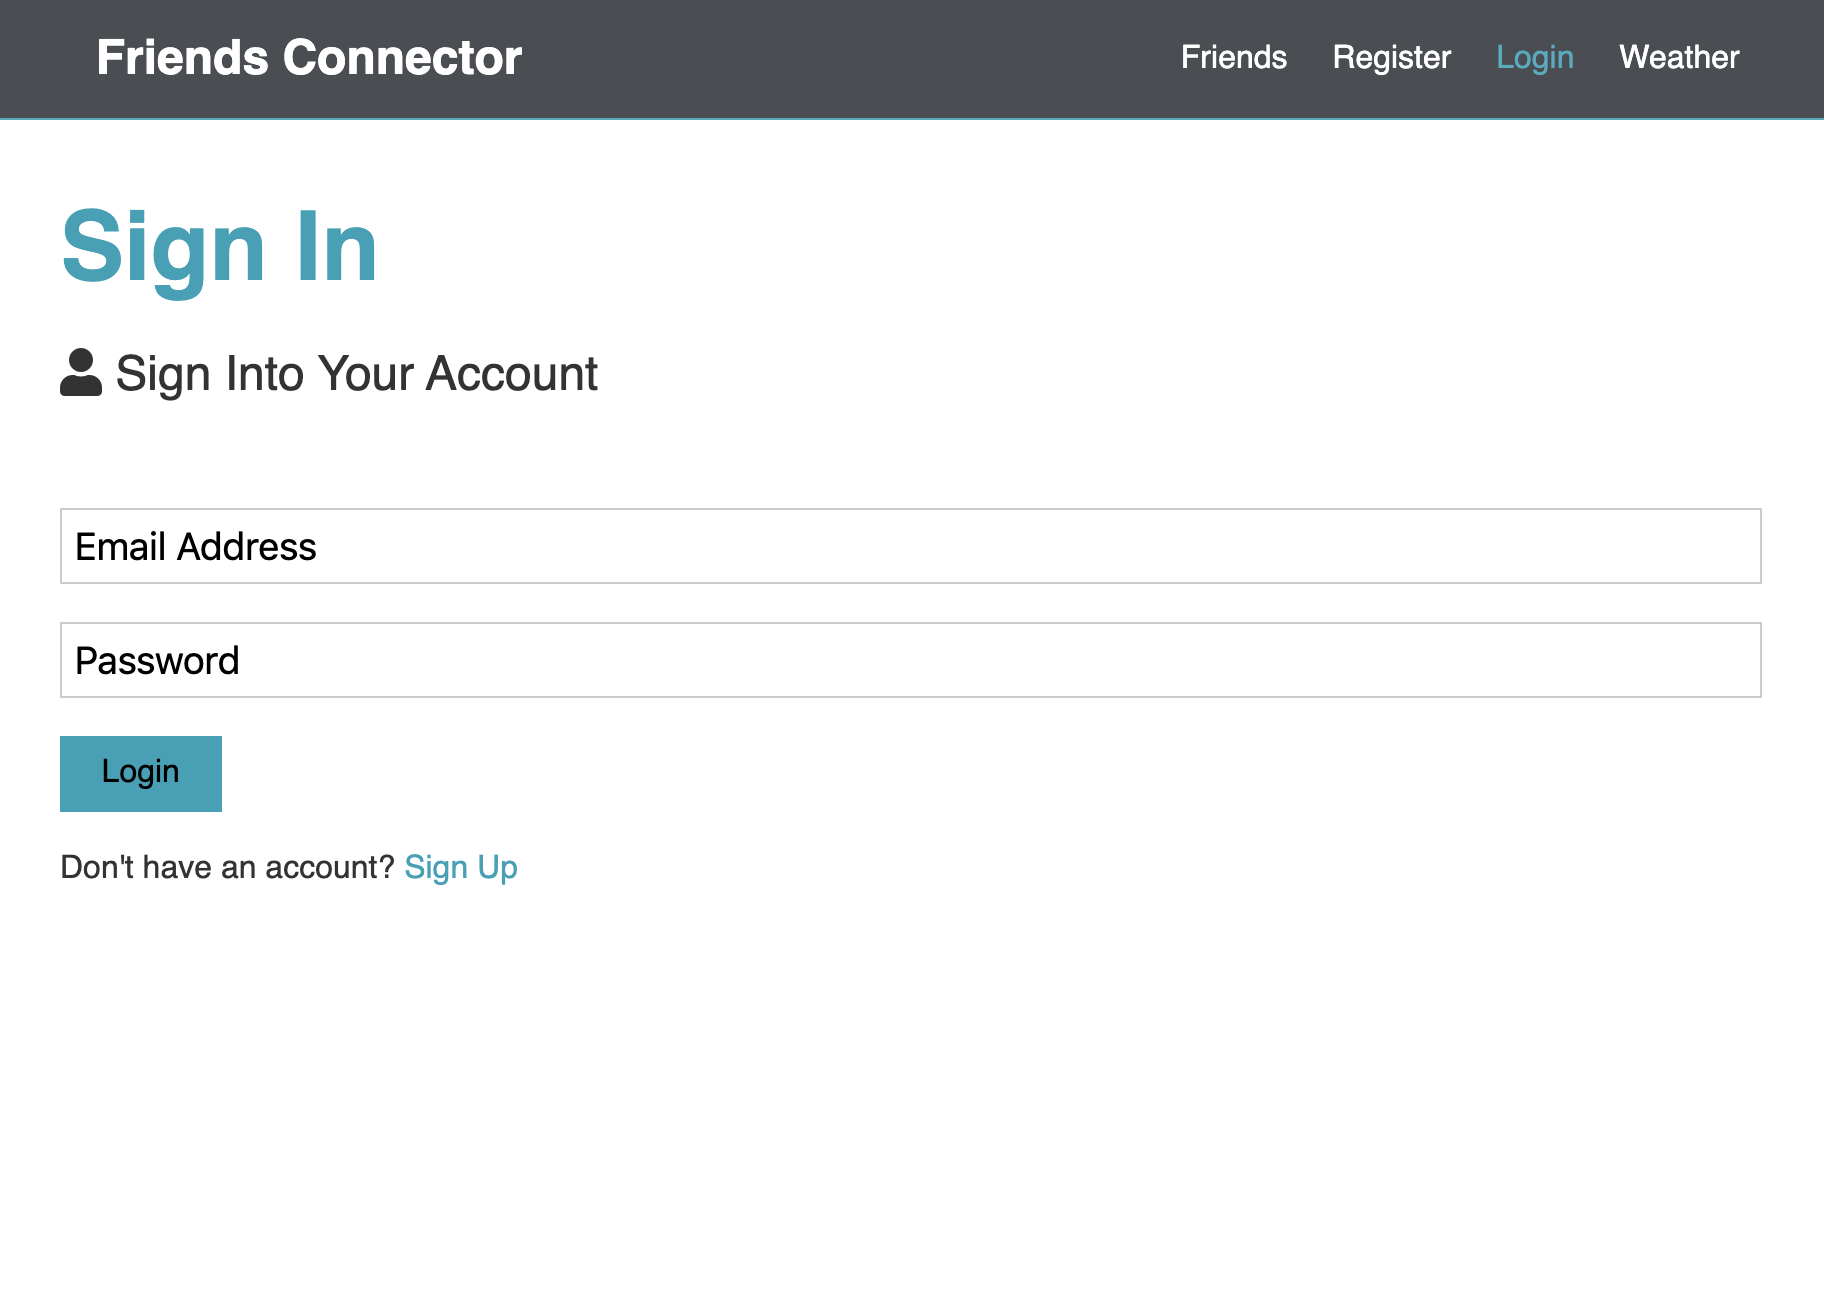The height and width of the screenshot is (1306, 1824).
Task: Click the user silhouette icon
Action: [x=81, y=372]
